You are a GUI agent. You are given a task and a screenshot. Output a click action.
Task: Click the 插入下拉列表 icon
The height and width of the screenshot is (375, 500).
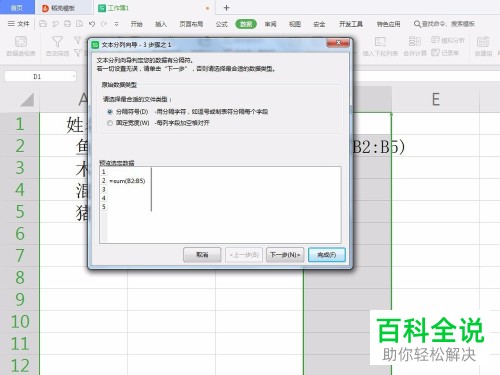[x=380, y=46]
